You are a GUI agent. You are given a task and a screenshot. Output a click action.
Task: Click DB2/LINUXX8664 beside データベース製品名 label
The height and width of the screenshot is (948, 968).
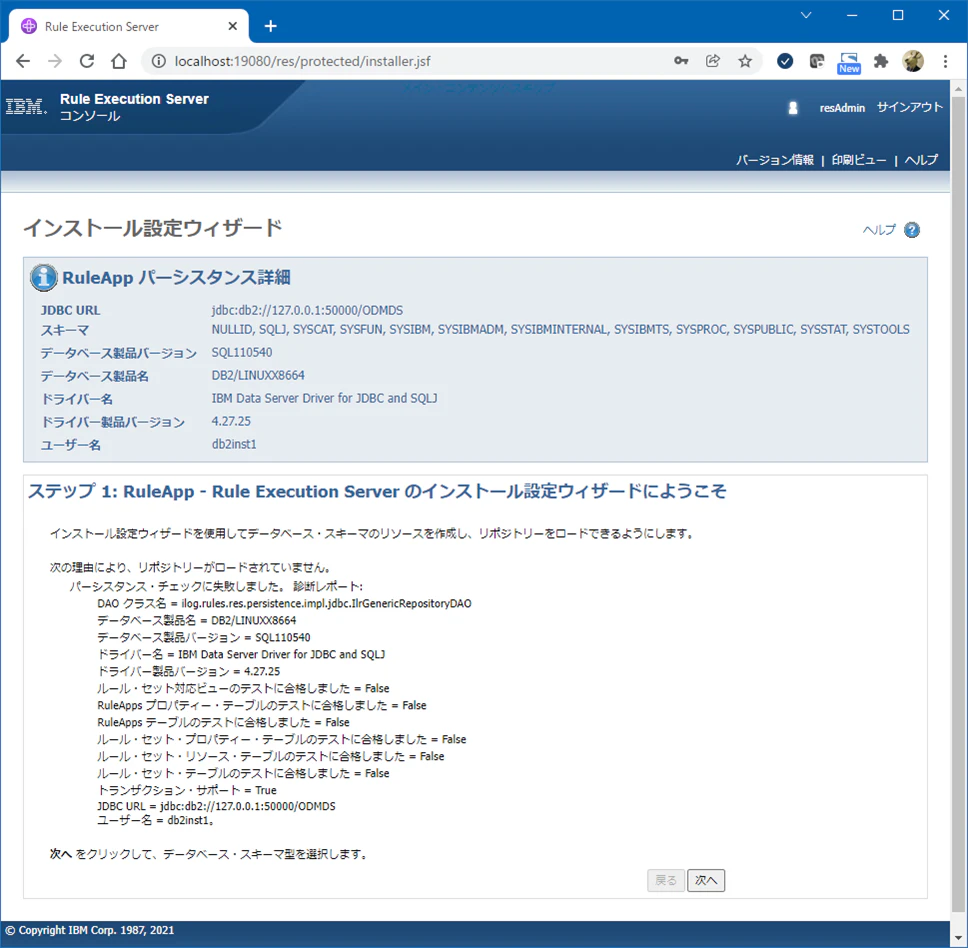coord(258,375)
